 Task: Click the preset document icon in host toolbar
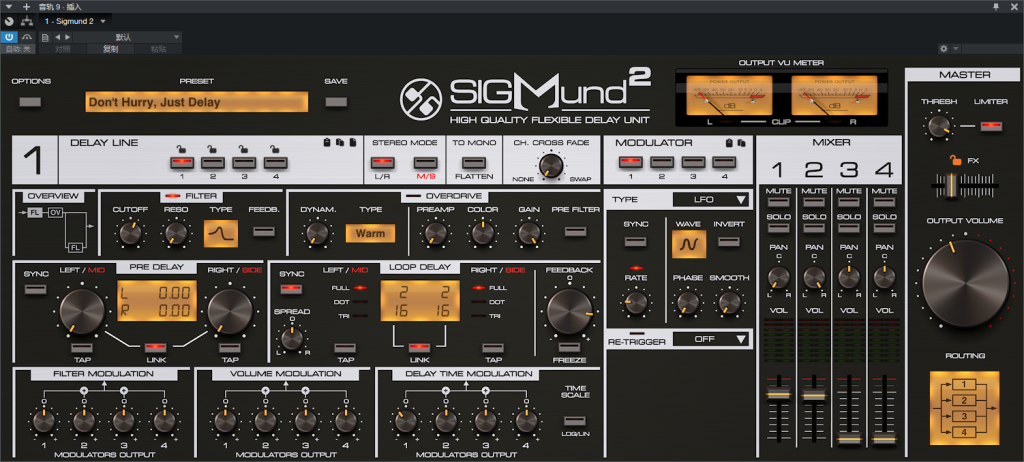pos(46,37)
